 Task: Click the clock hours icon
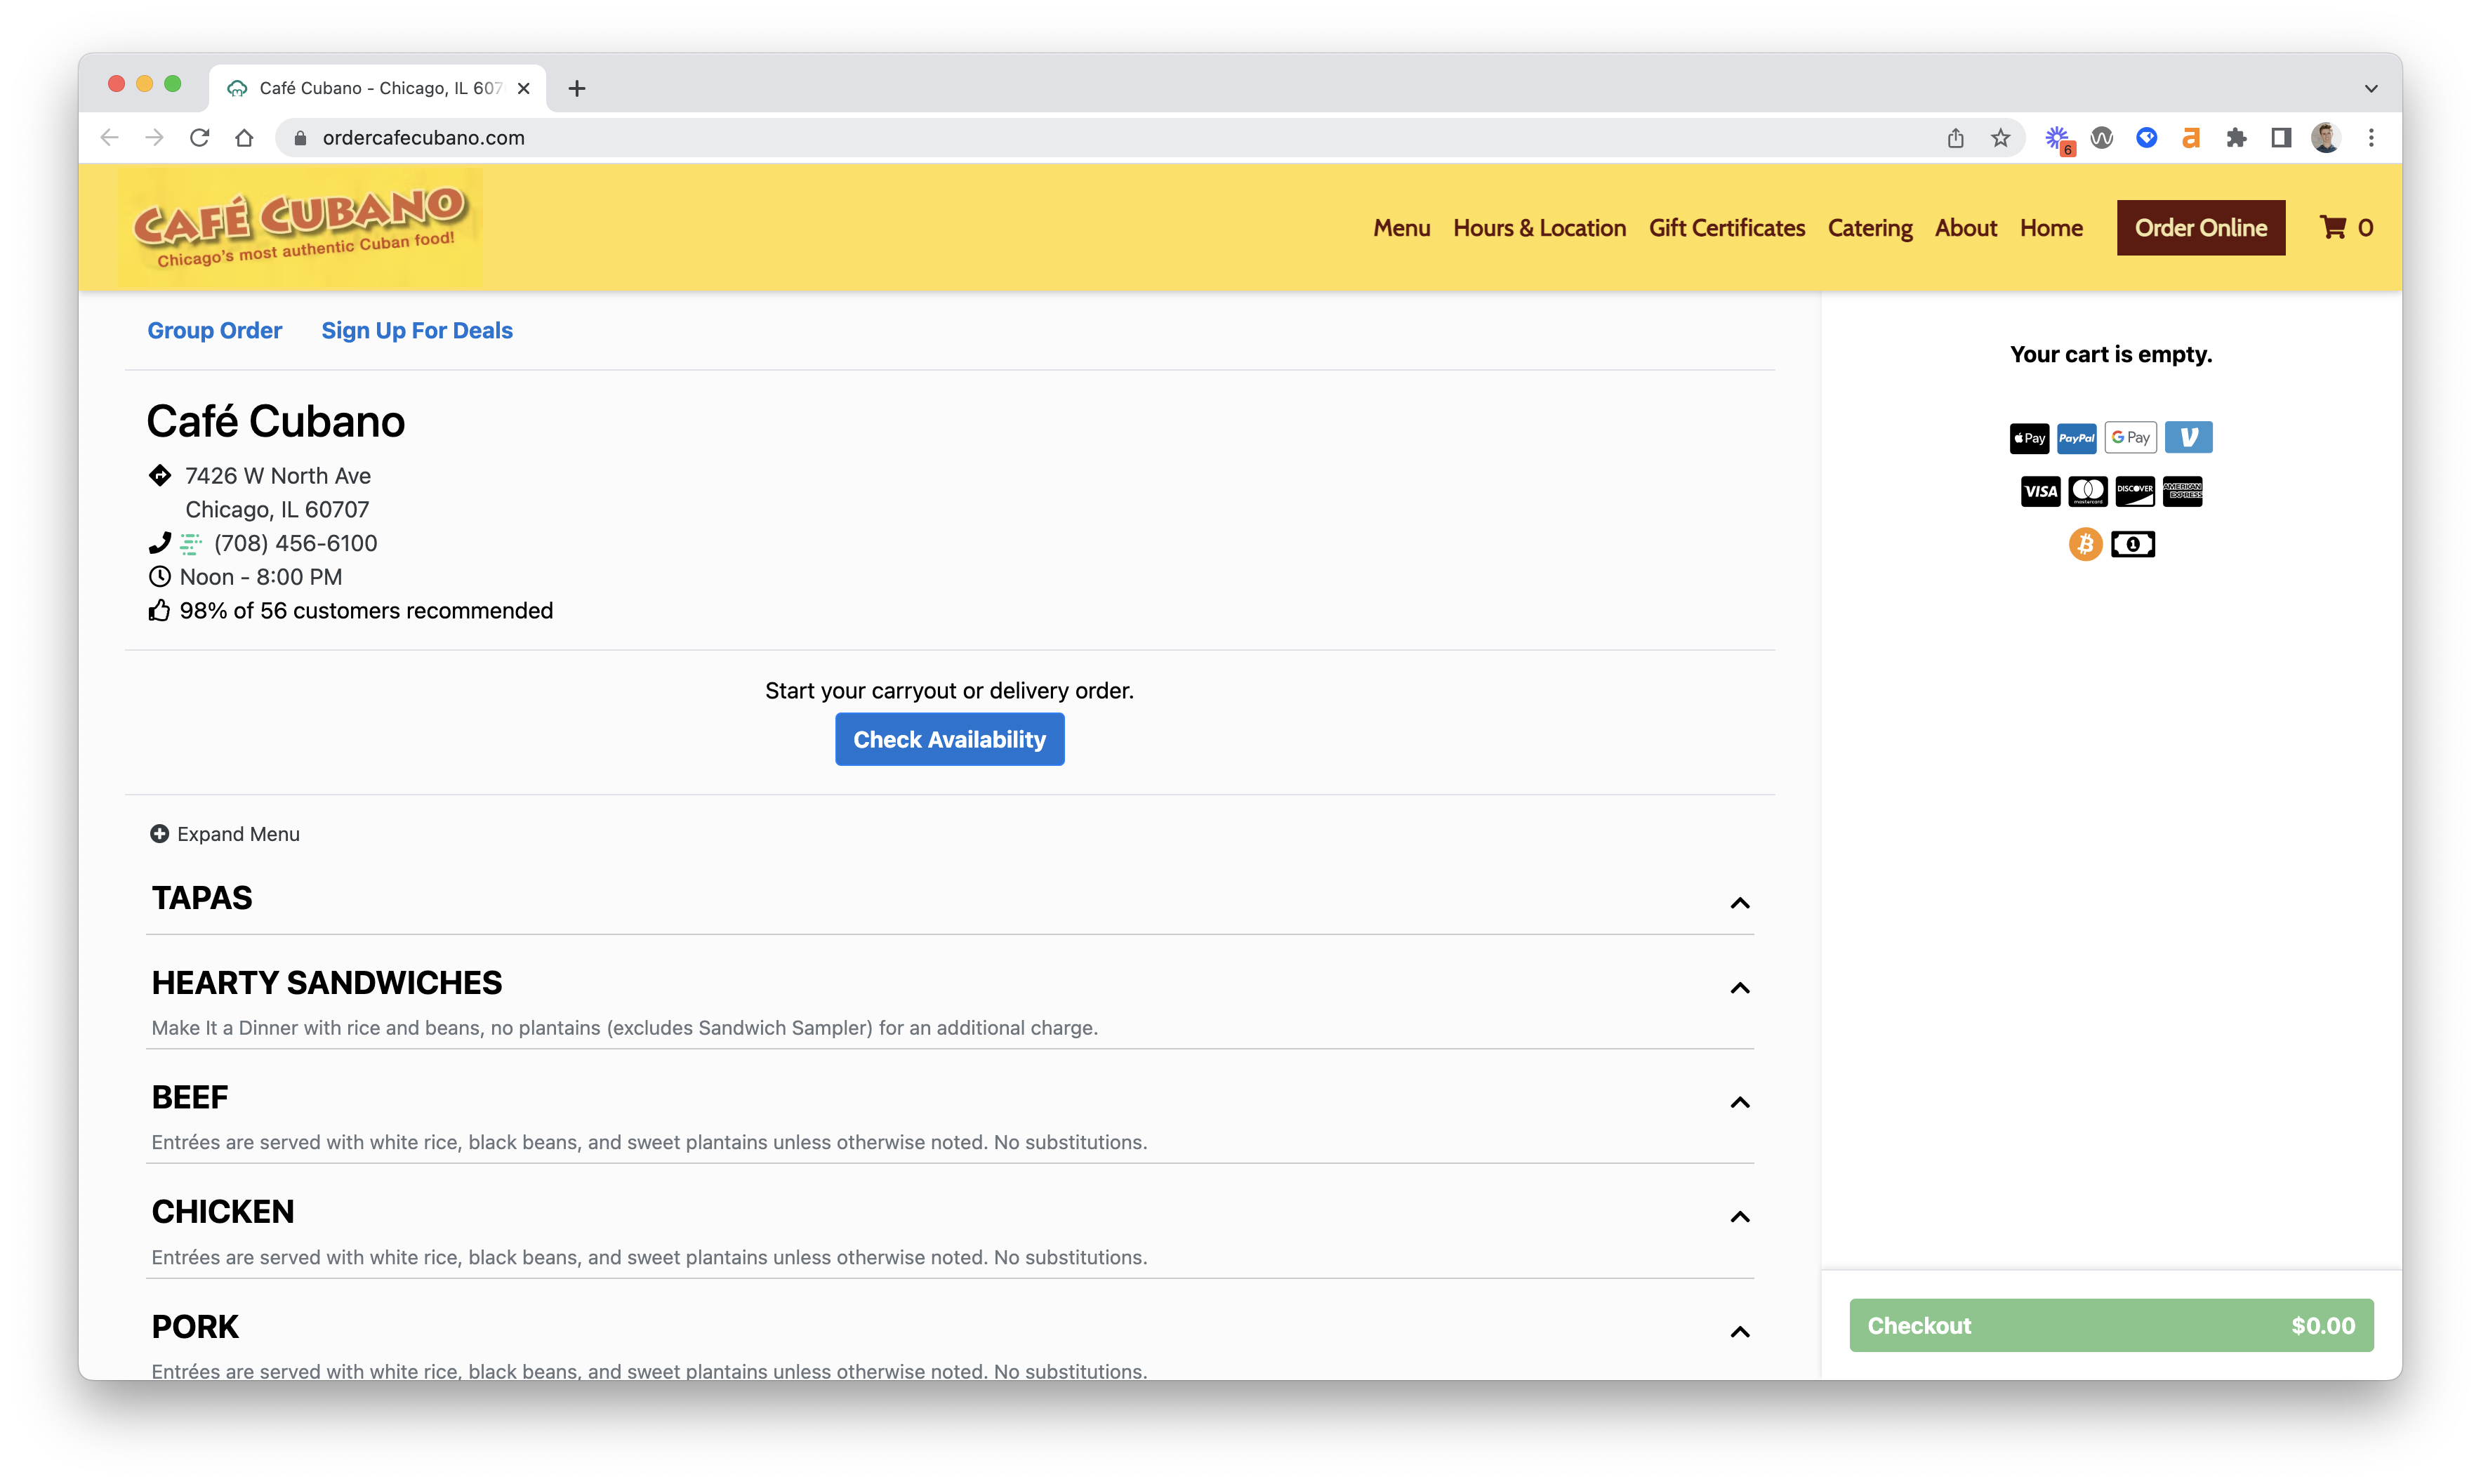click(x=159, y=577)
